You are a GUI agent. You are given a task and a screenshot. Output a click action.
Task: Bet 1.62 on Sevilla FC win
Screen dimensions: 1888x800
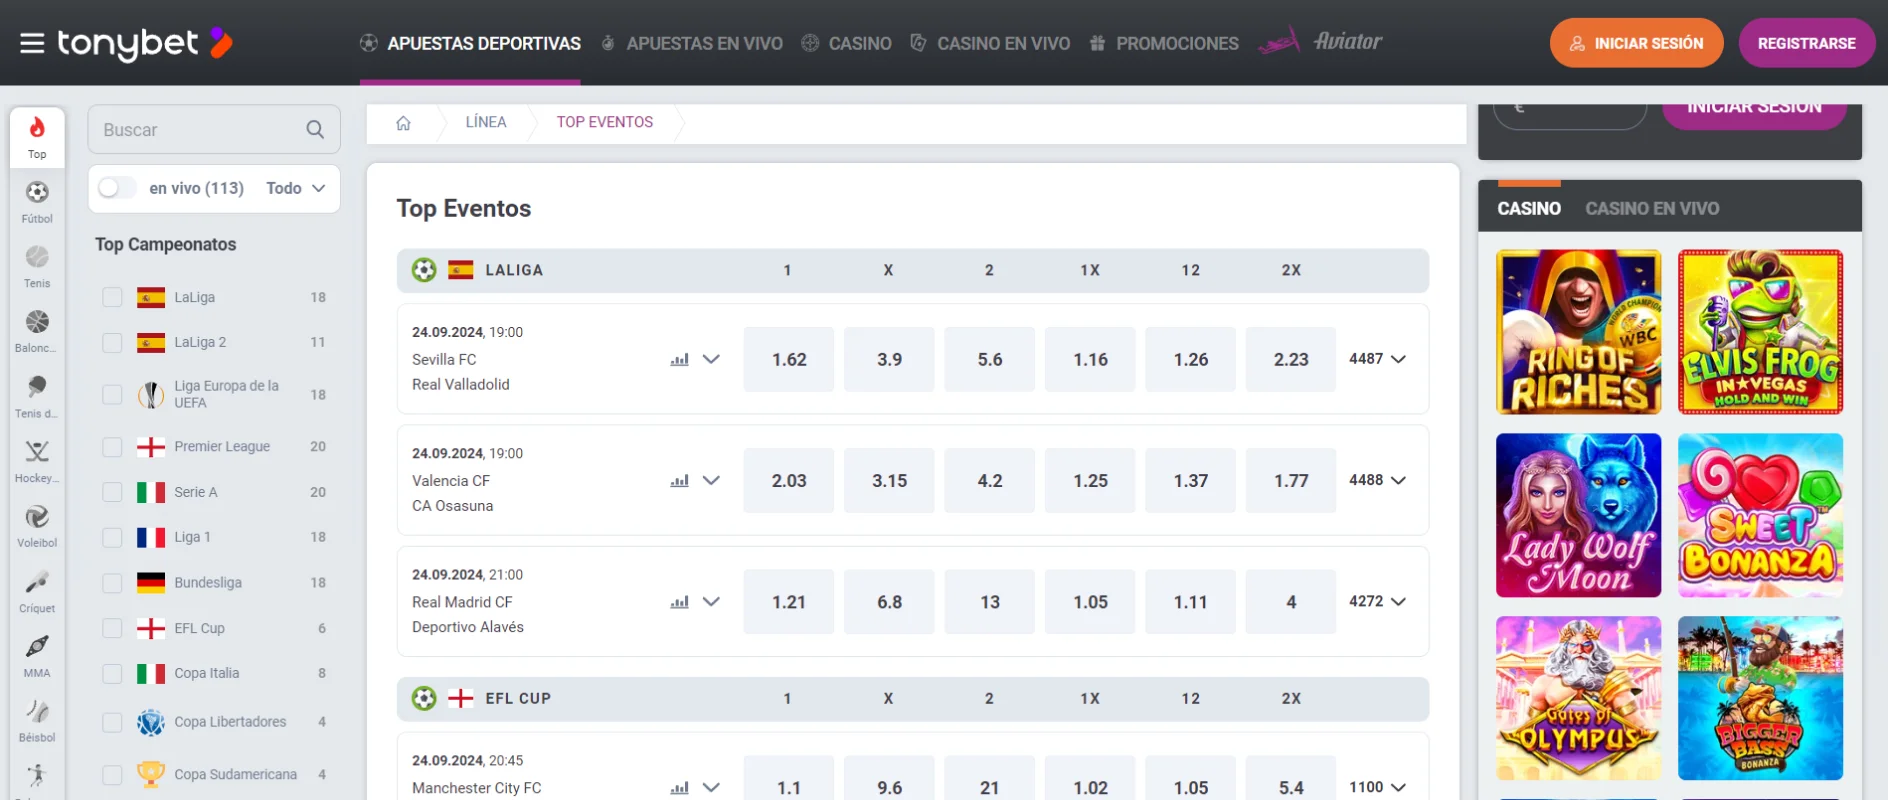pos(789,359)
